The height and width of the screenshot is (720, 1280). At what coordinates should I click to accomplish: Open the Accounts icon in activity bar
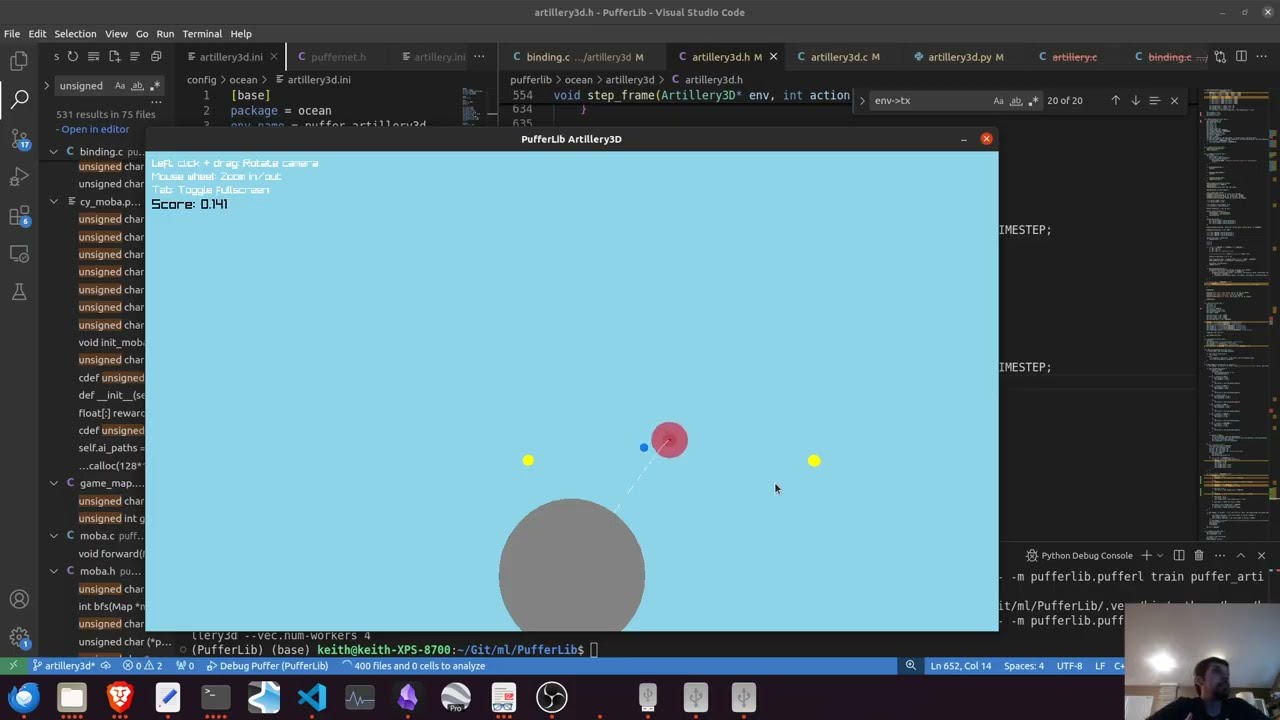[x=19, y=600]
